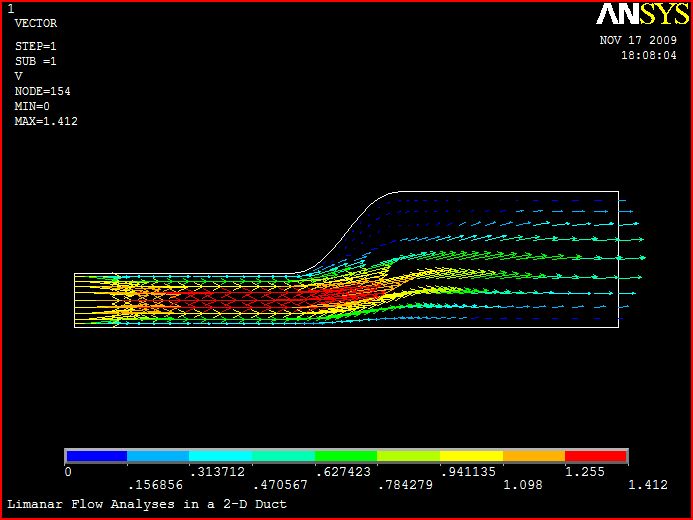This screenshot has height=520, width=693.
Task: Click the NODE=154 label
Action: [42, 91]
